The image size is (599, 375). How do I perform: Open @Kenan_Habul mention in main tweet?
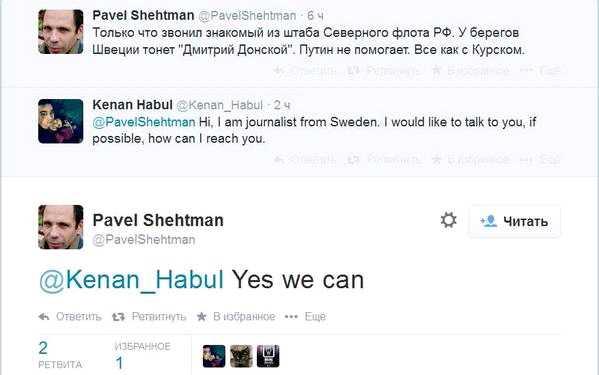click(x=131, y=280)
